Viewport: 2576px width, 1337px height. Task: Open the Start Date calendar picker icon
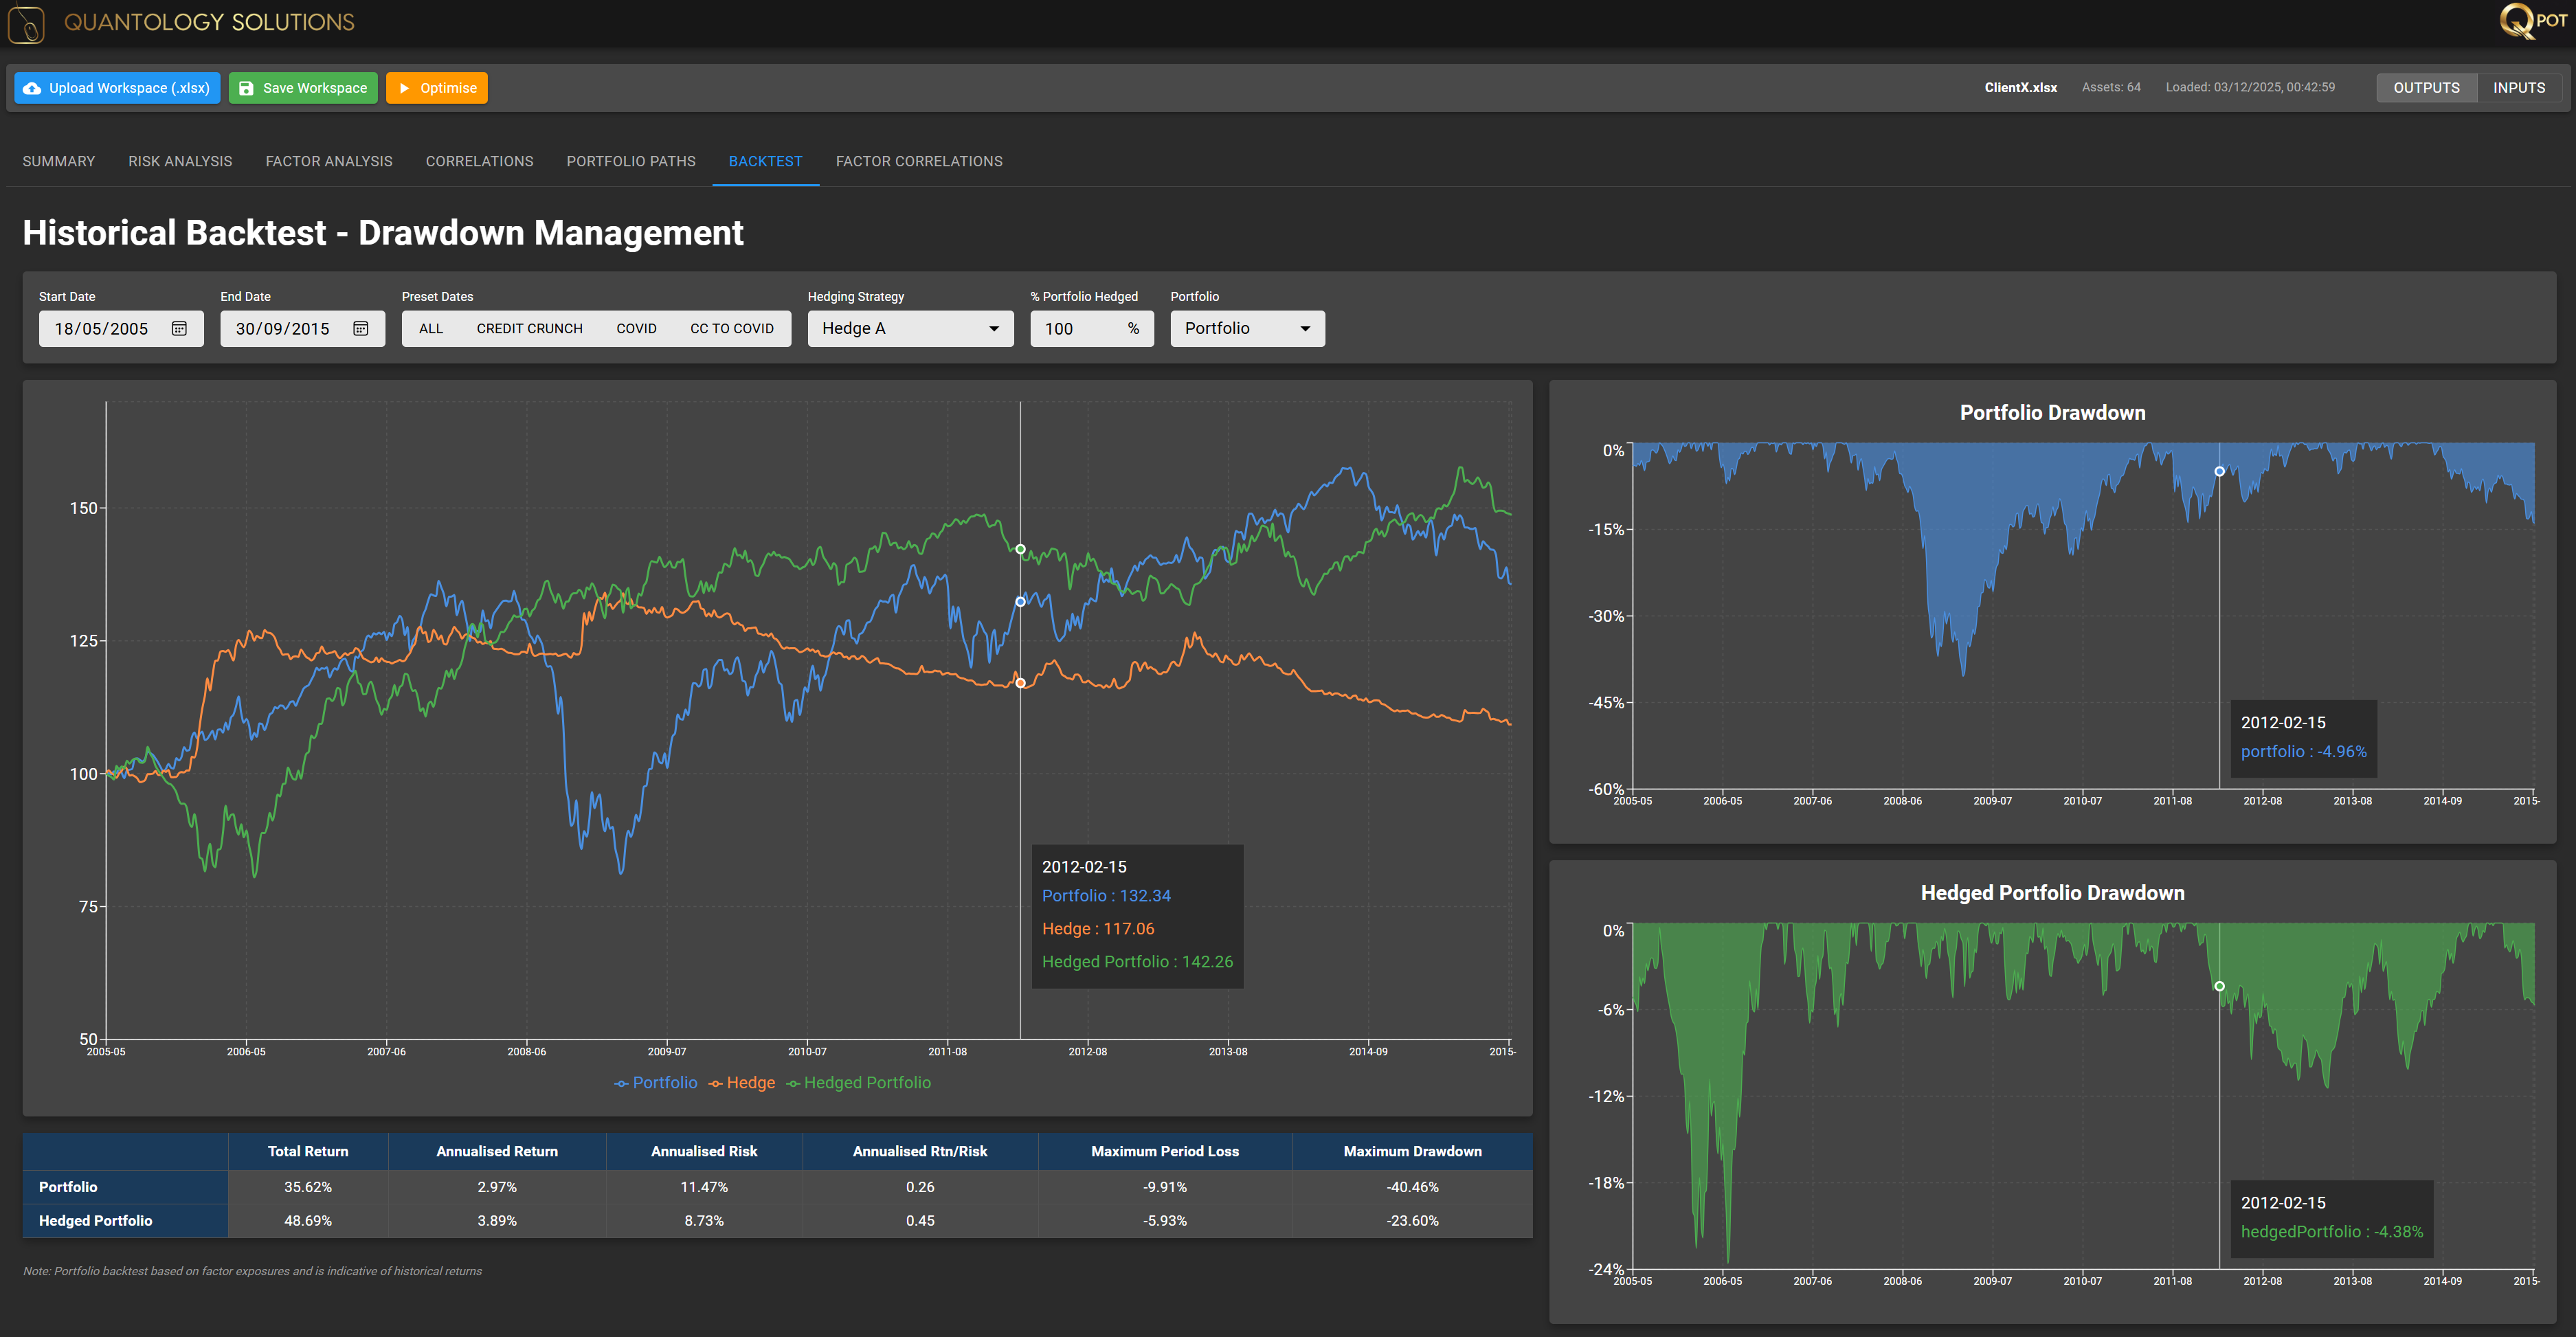pyautogui.click(x=180, y=328)
